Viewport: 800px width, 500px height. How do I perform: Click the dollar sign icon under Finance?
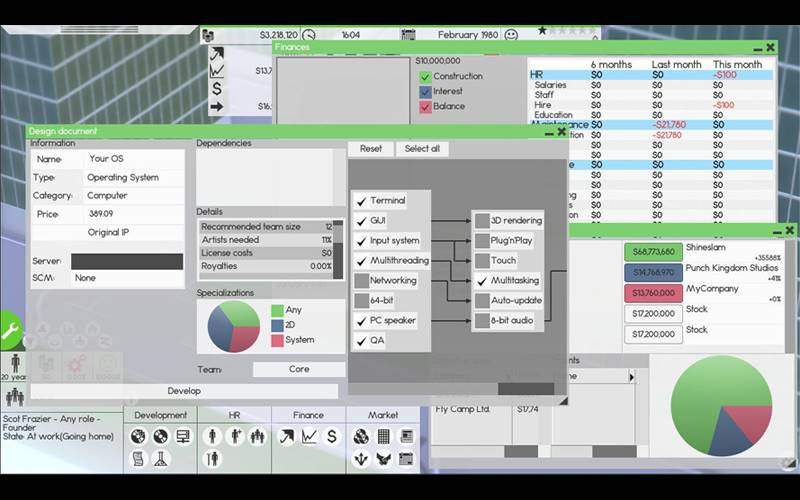pos(332,436)
